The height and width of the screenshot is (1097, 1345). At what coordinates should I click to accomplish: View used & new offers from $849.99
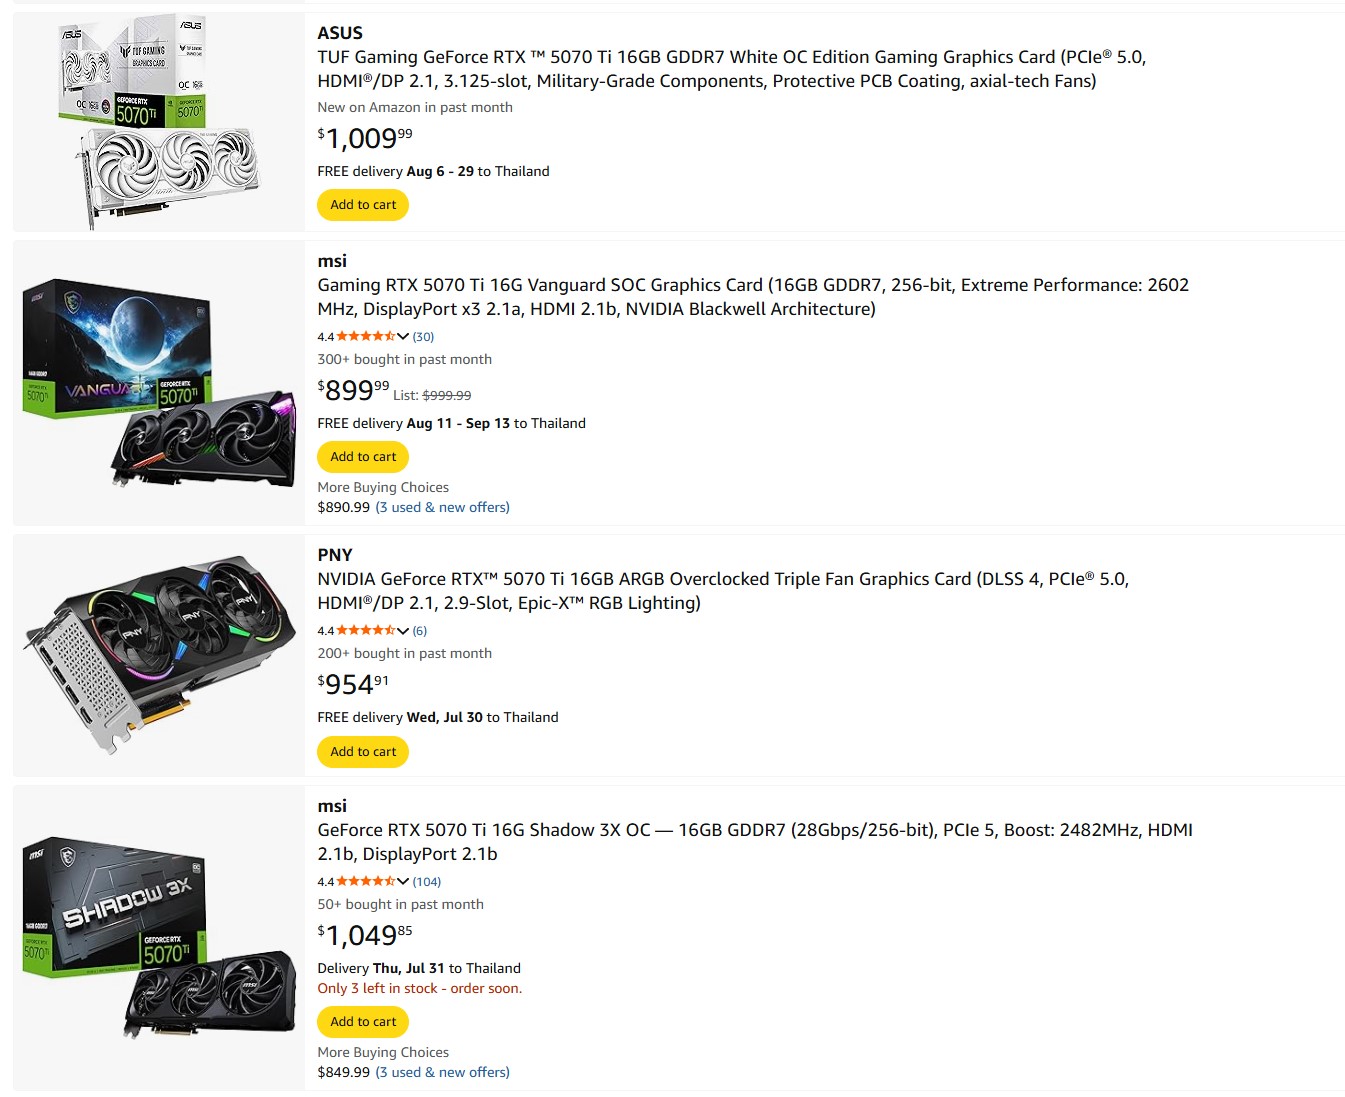[x=443, y=1073]
